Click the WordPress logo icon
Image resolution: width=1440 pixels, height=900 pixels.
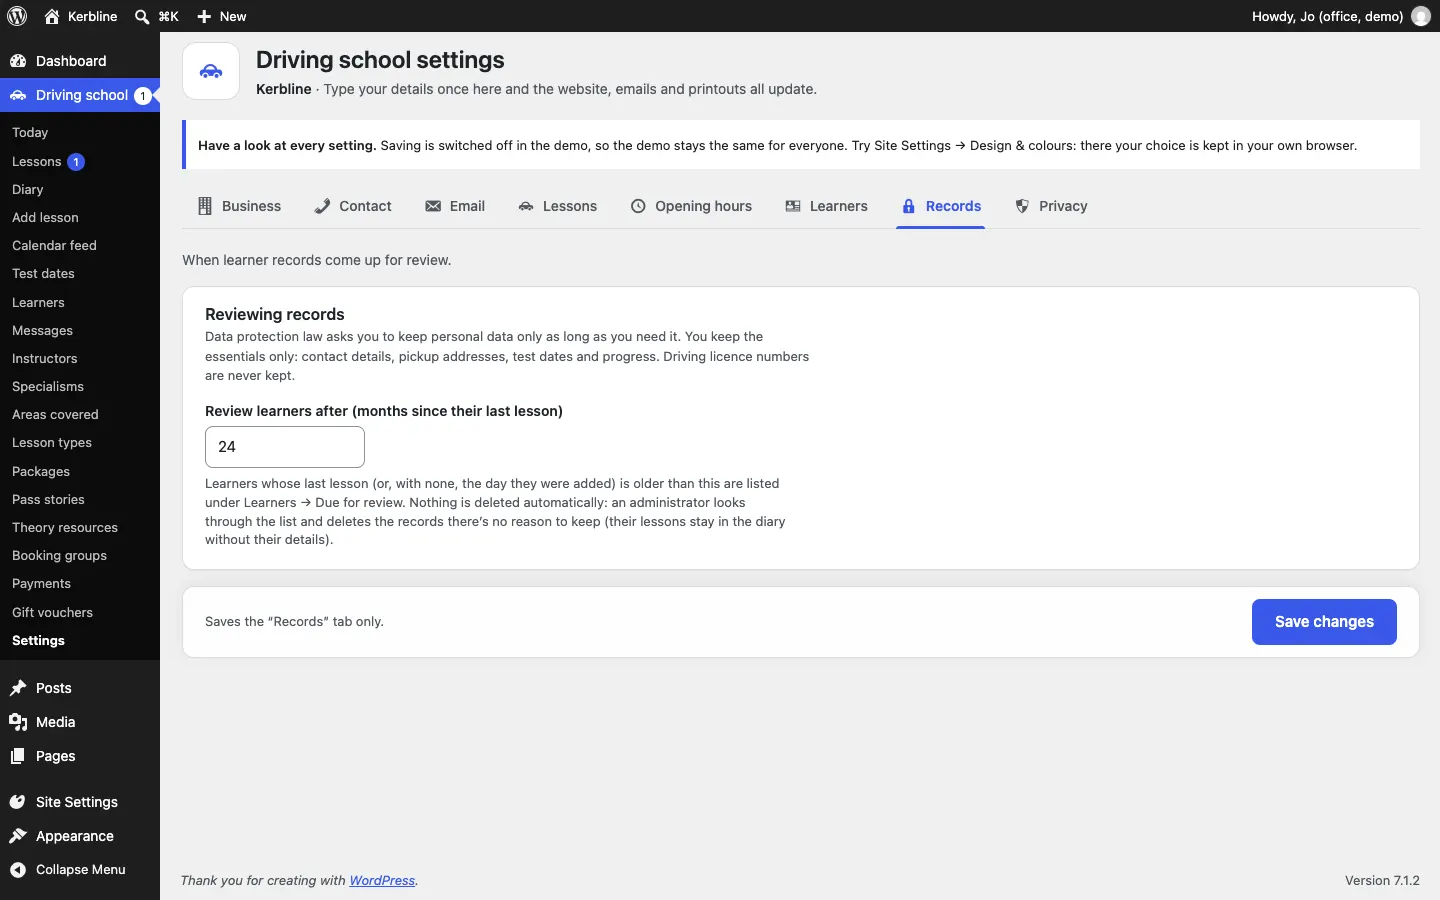coord(17,16)
